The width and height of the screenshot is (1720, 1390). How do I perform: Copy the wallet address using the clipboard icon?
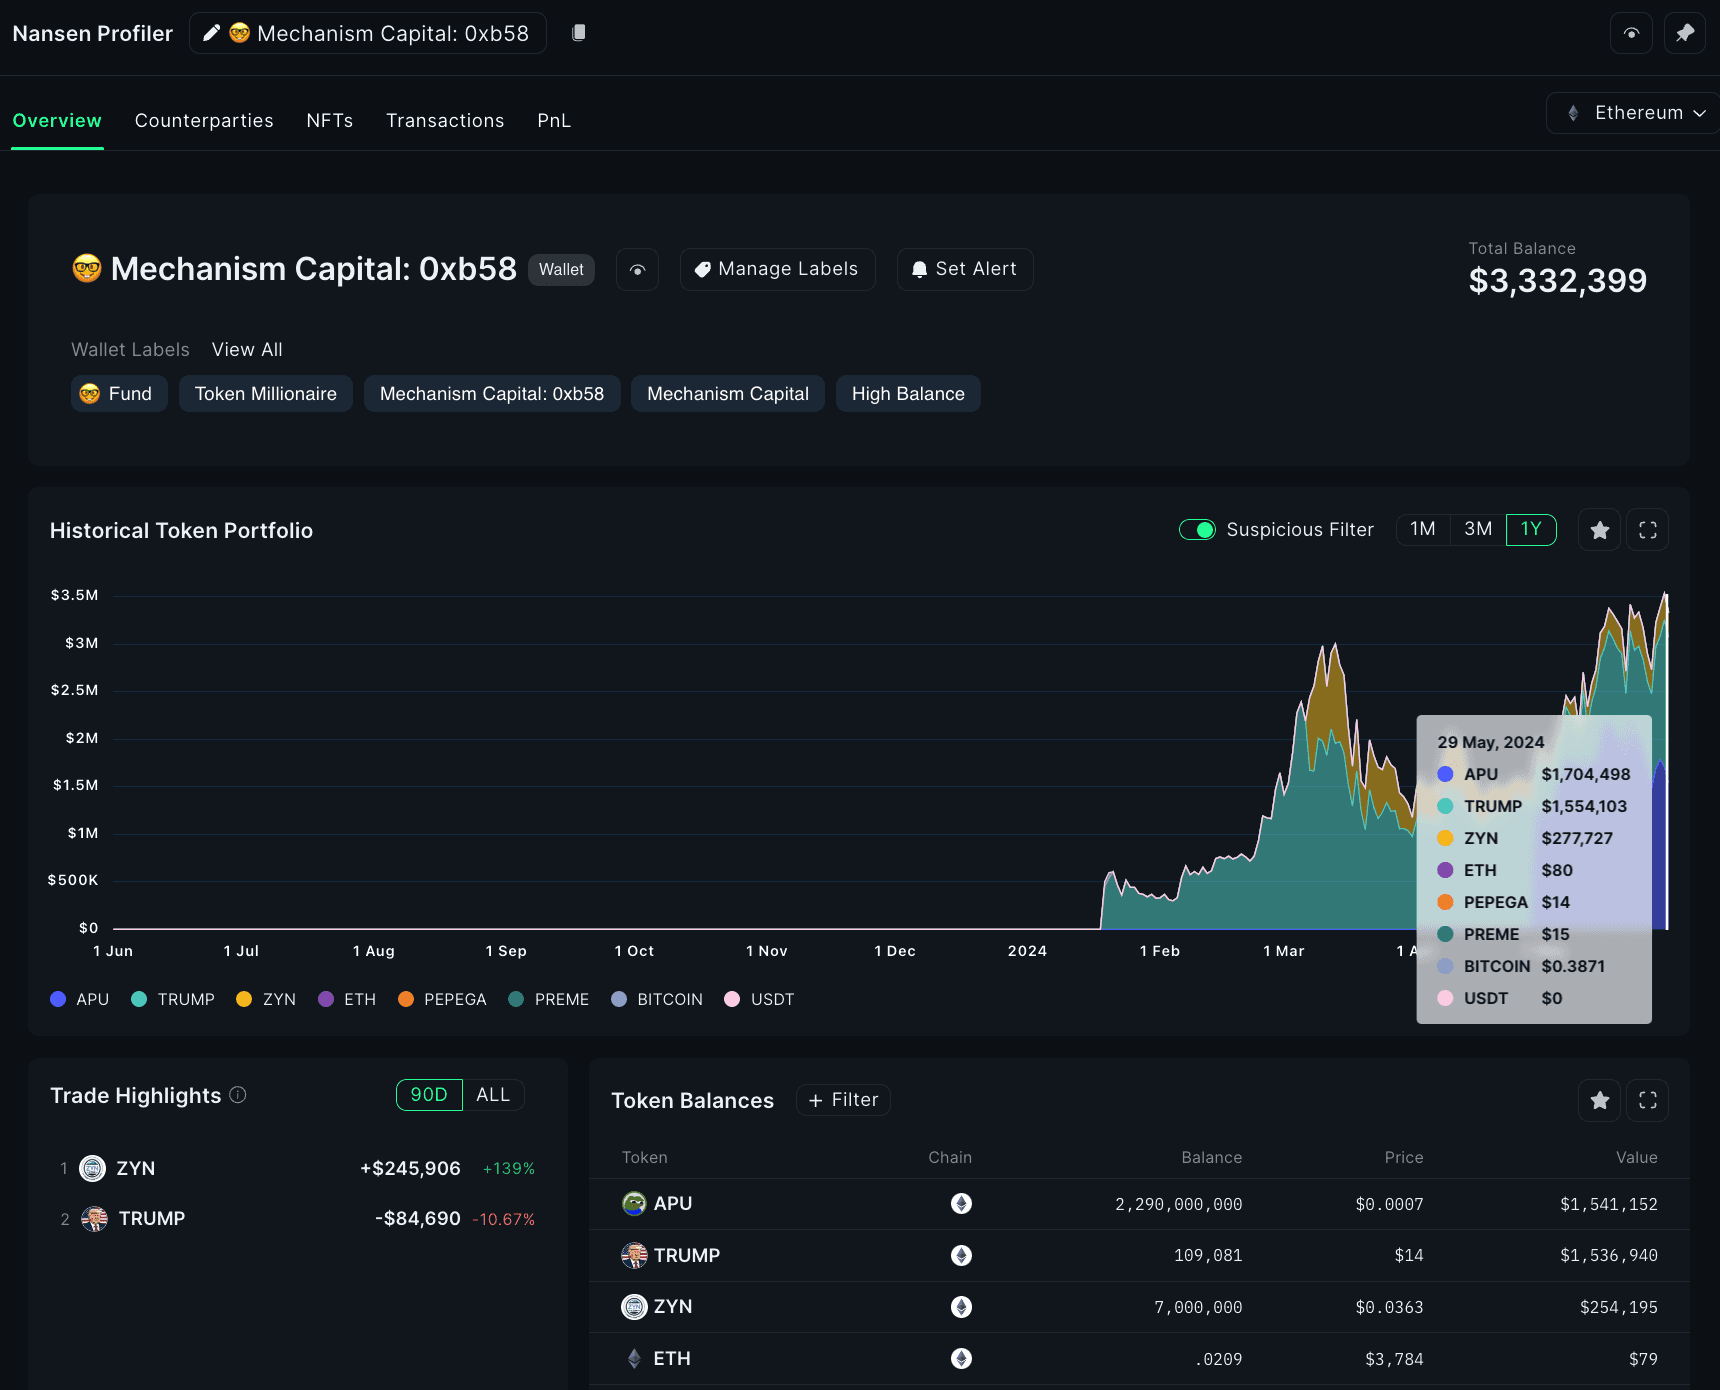(x=578, y=33)
